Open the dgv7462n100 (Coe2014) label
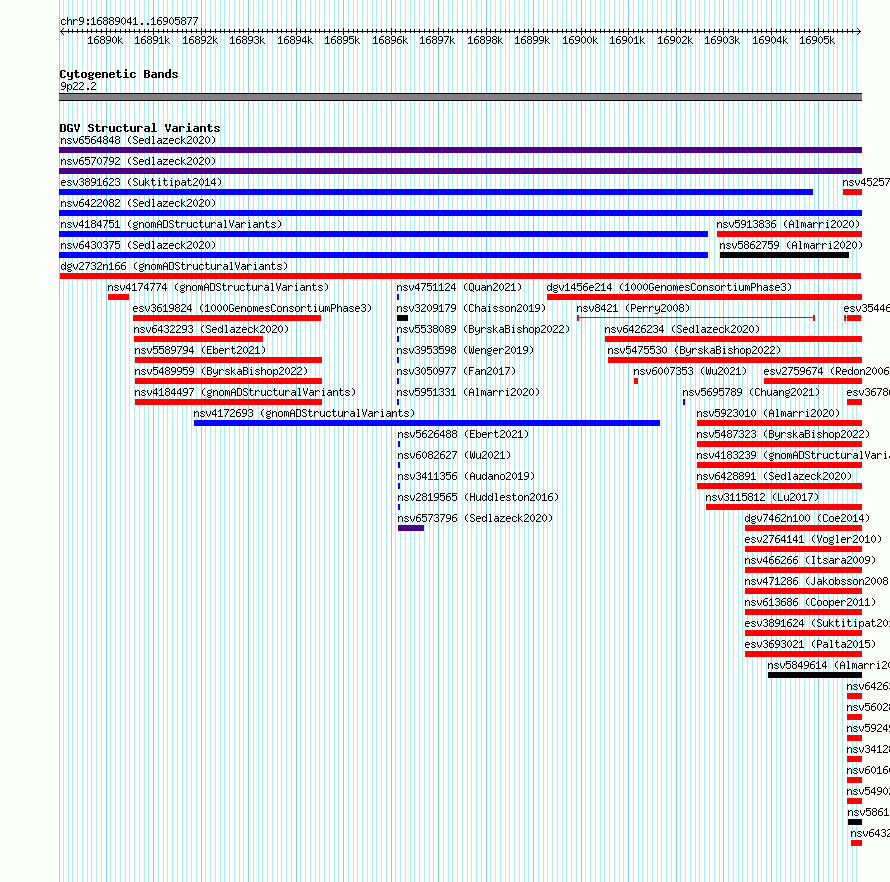 point(807,518)
